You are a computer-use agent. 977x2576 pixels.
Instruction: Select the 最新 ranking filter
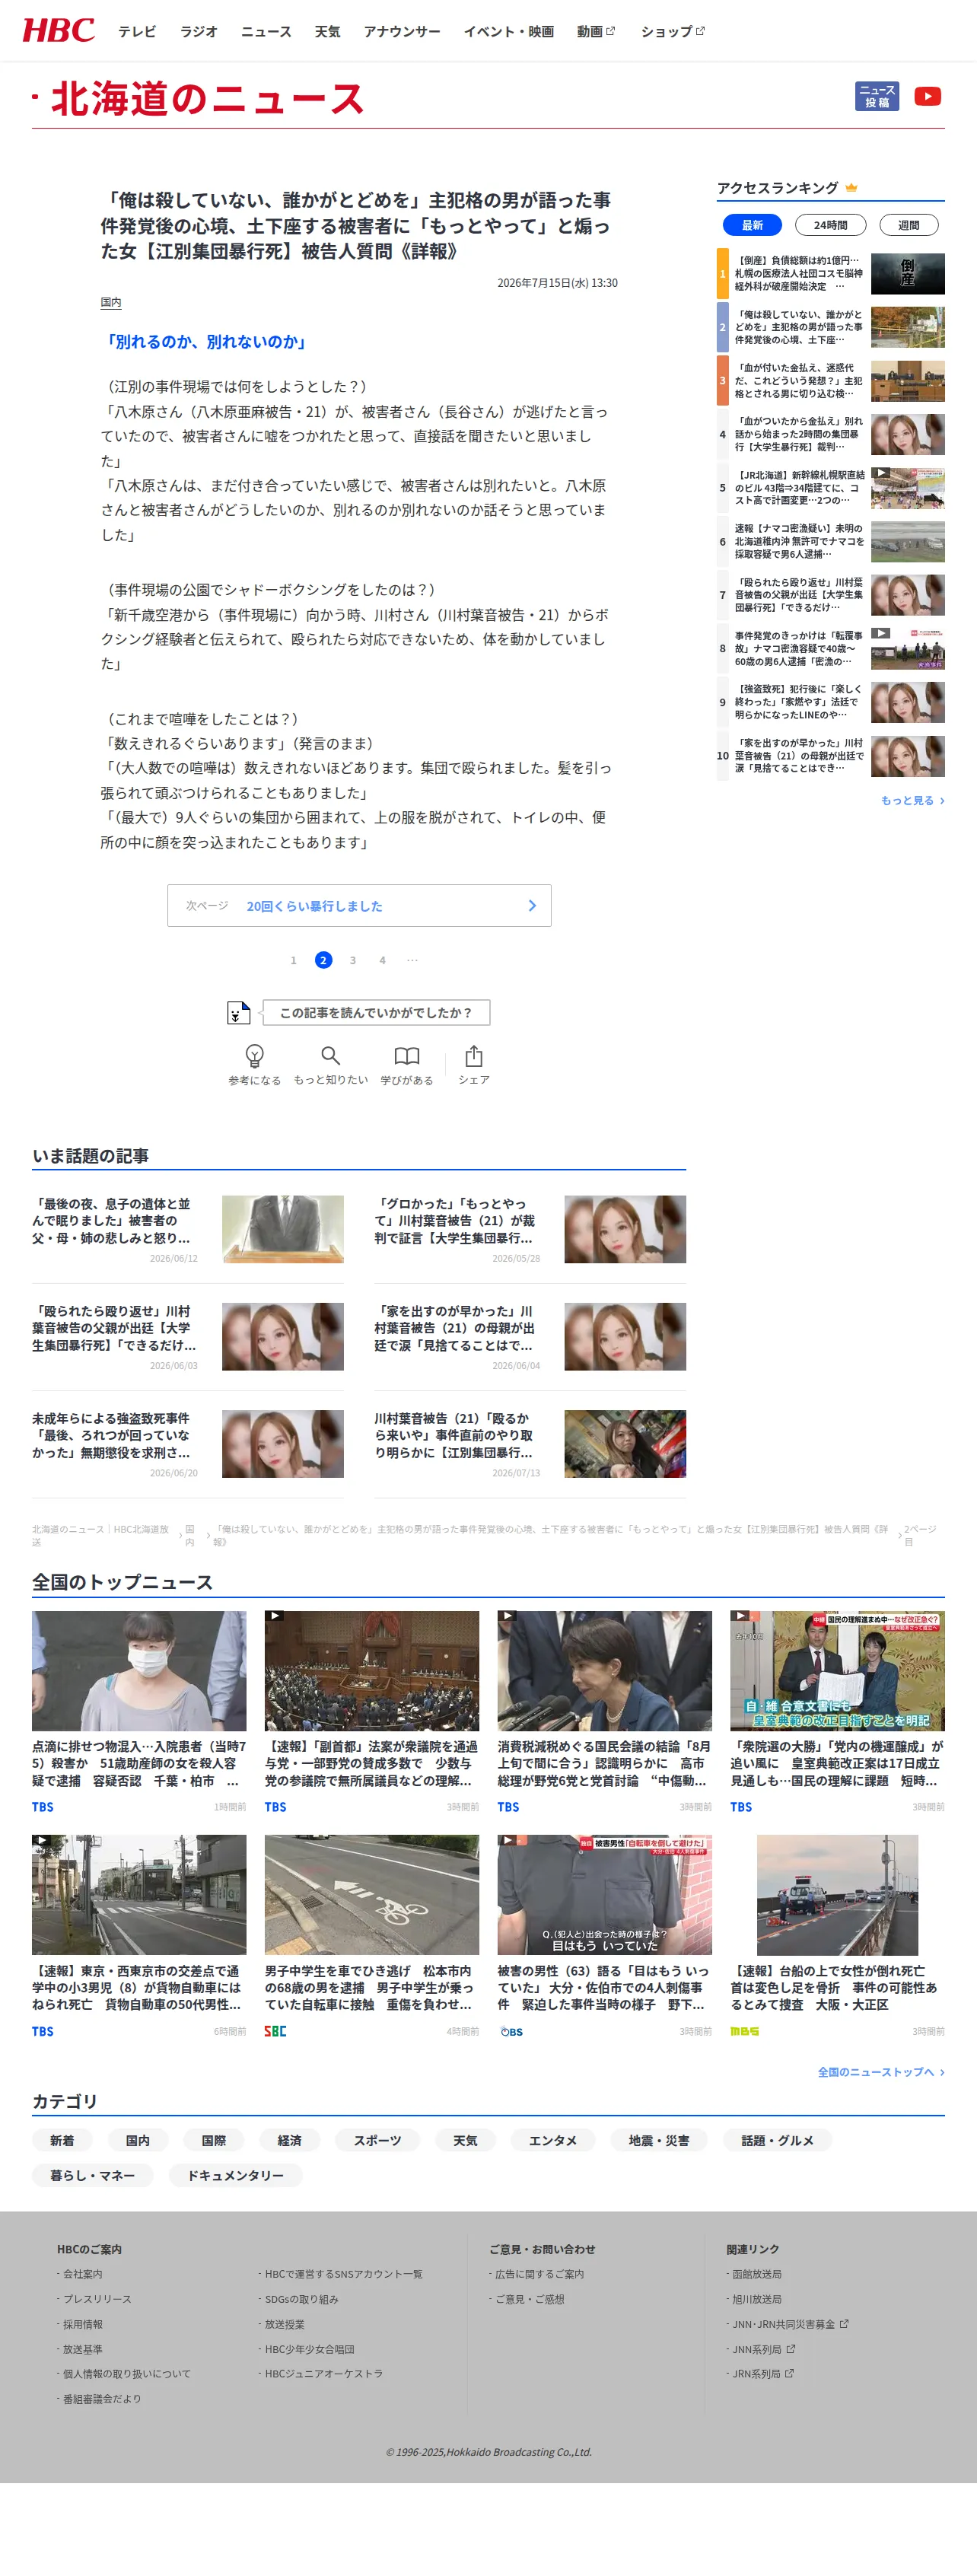click(752, 225)
